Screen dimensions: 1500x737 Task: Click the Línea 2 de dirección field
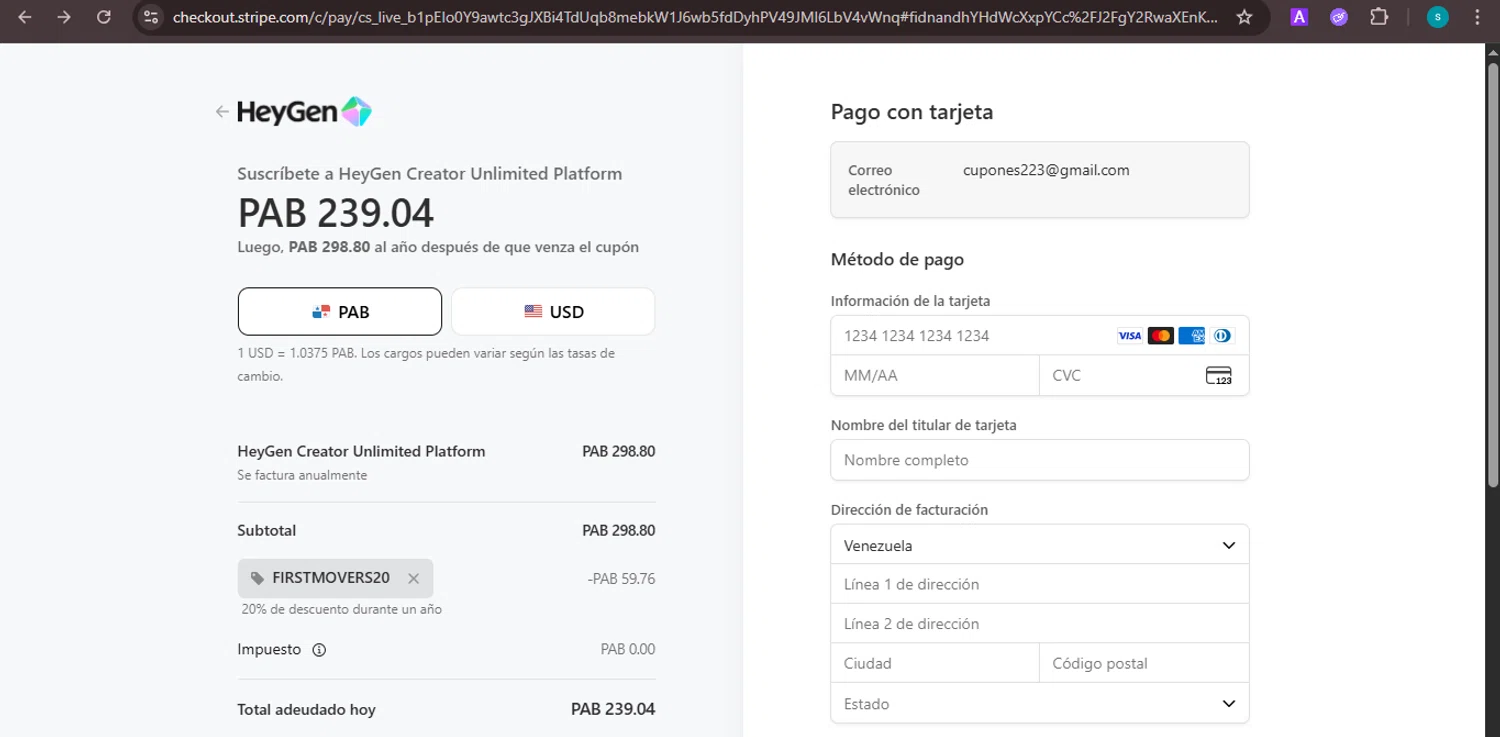tap(1040, 623)
